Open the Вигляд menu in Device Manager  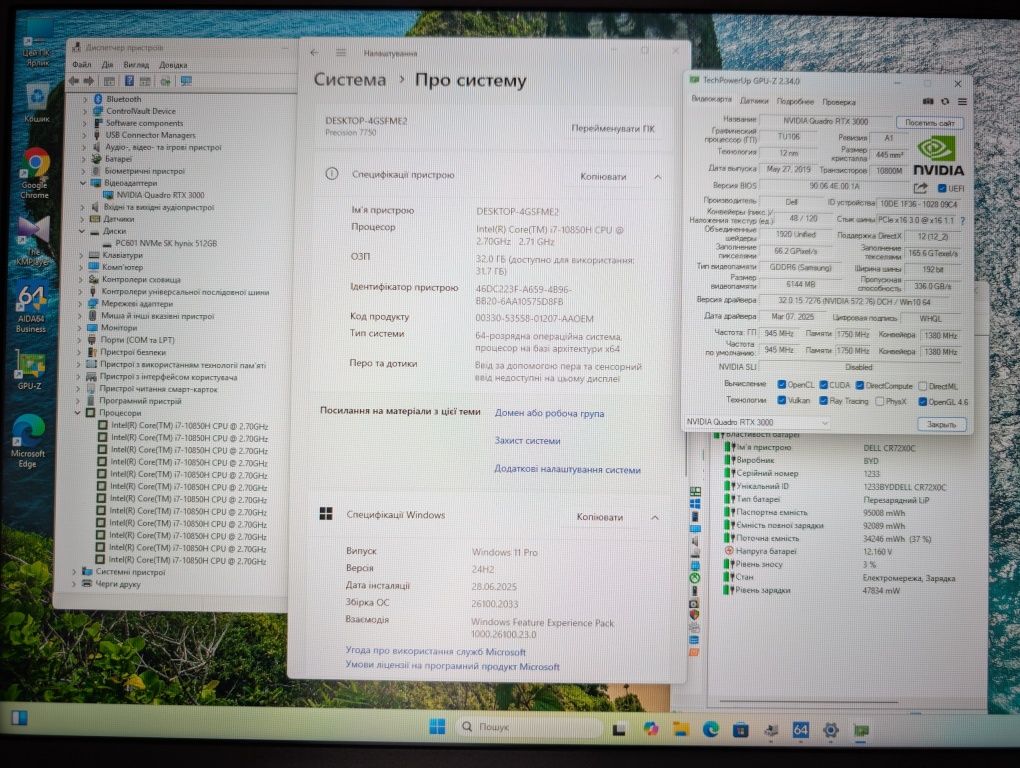(x=136, y=65)
